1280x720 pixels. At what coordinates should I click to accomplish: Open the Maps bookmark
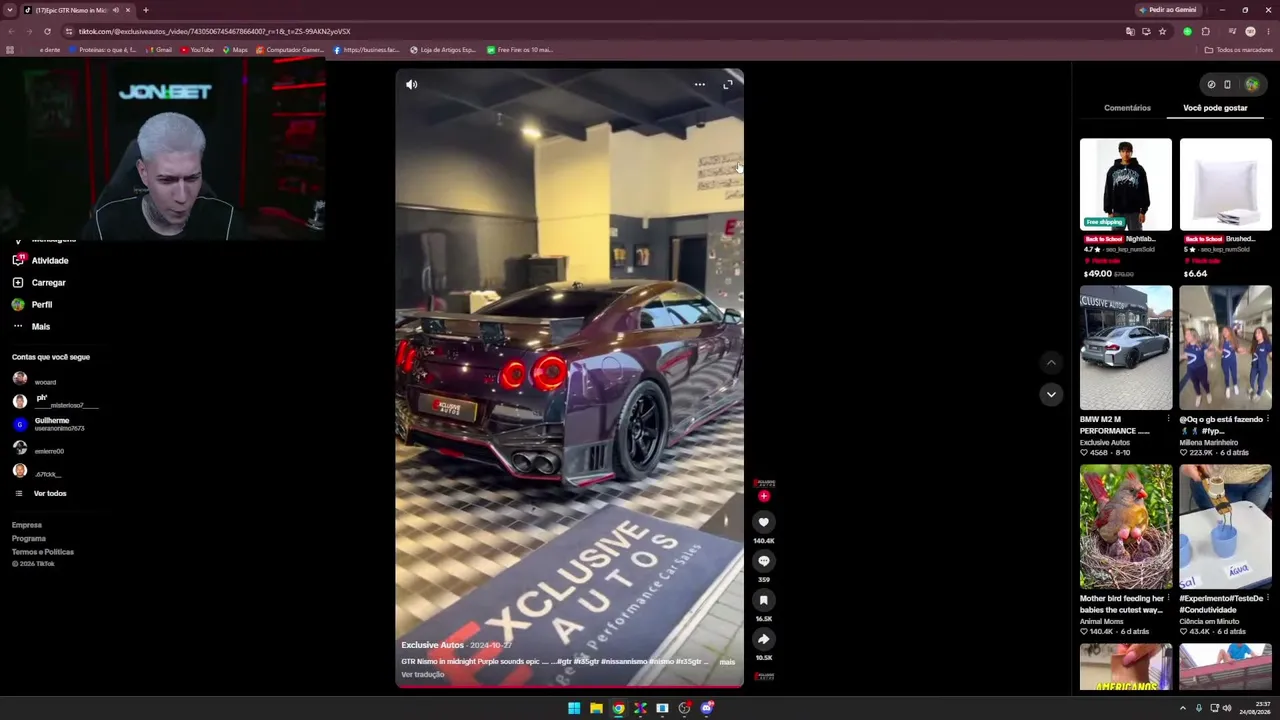pos(235,50)
